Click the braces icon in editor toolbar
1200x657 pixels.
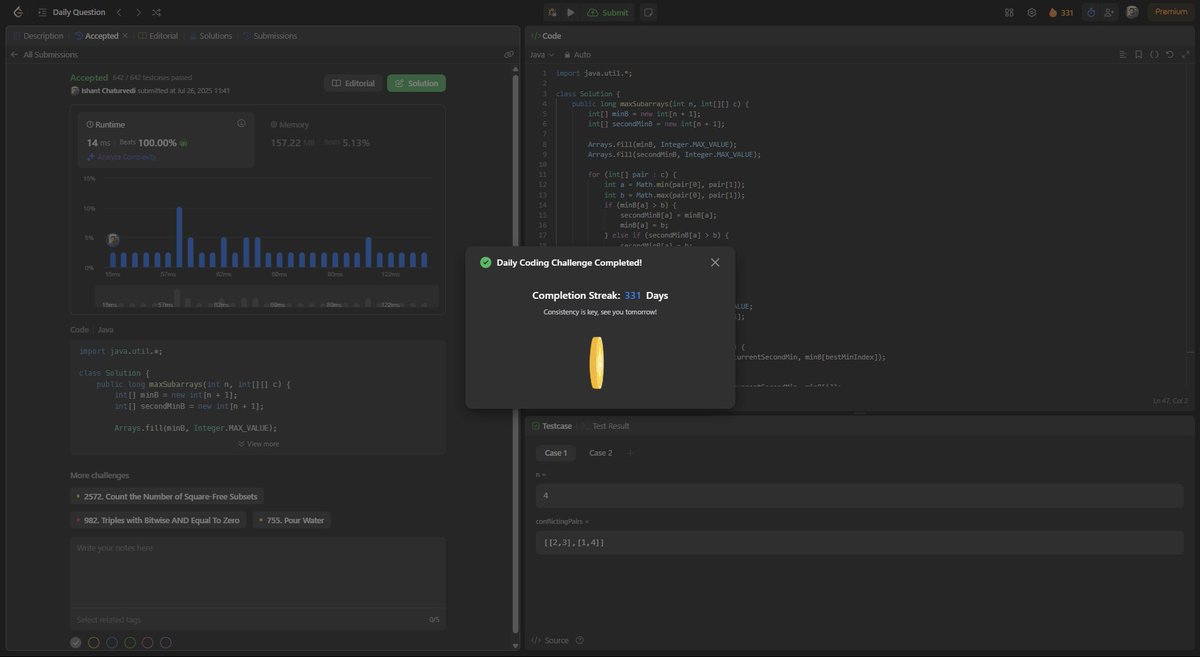[1154, 54]
